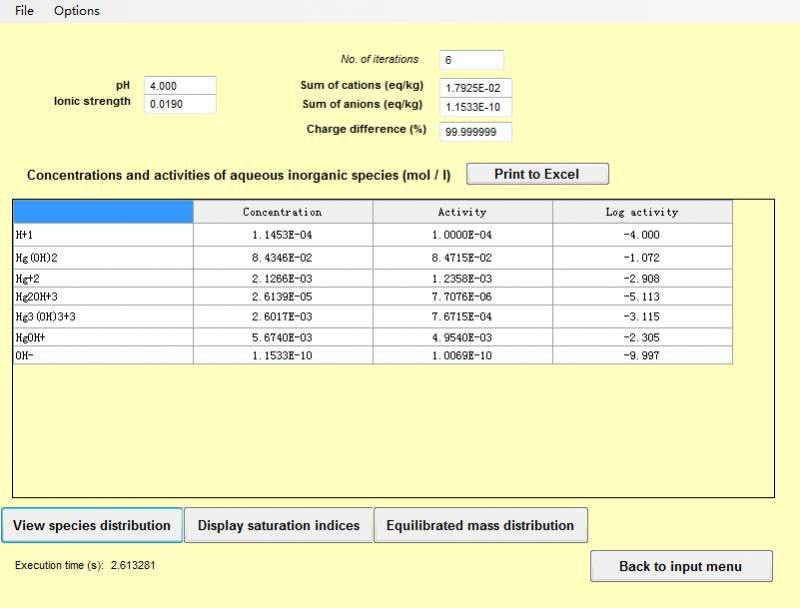Click concentration cell 1.1453E-04
800x608 pixels.
click(283, 235)
